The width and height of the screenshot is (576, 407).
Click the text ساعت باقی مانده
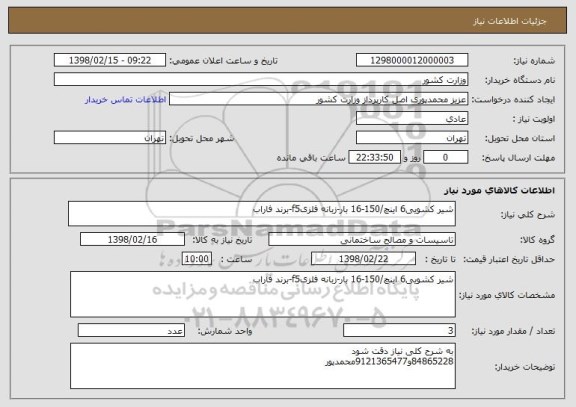311,158
